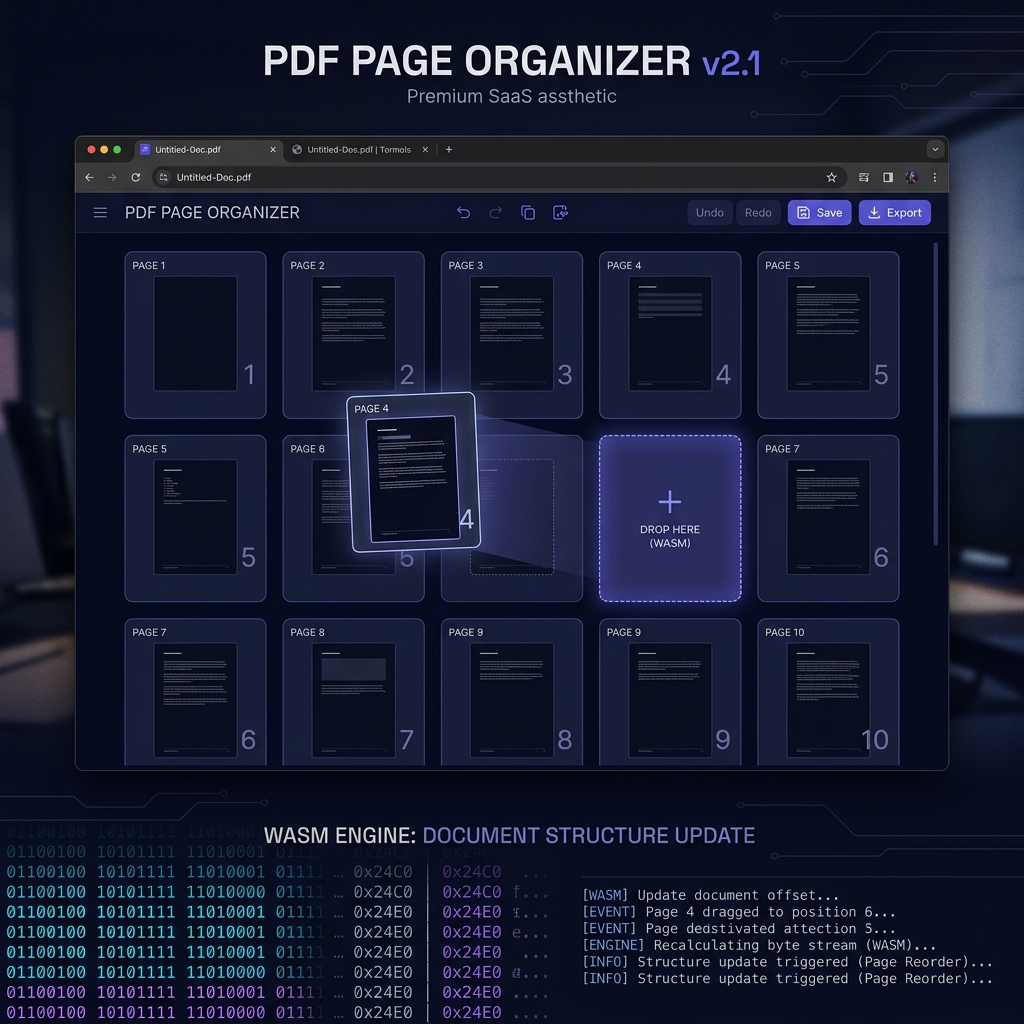Open the browser three-dot menu
The image size is (1024, 1024).
tap(935, 178)
